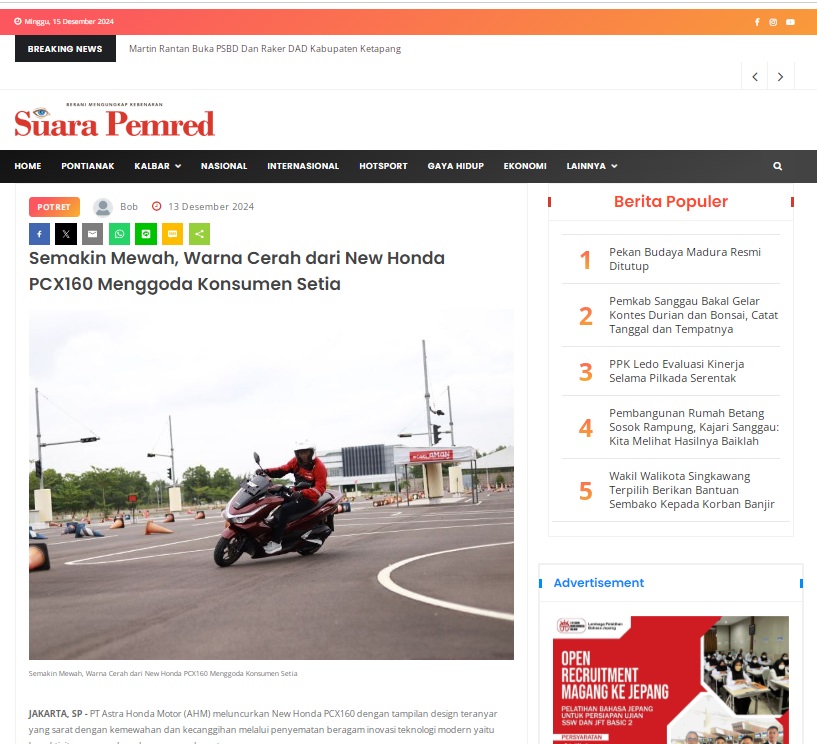Open the site search magnifier

pos(777,166)
